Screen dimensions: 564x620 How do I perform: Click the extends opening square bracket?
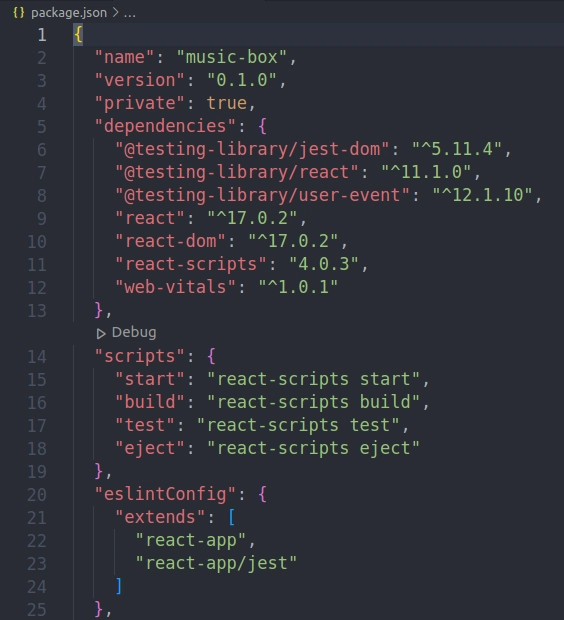click(232, 517)
